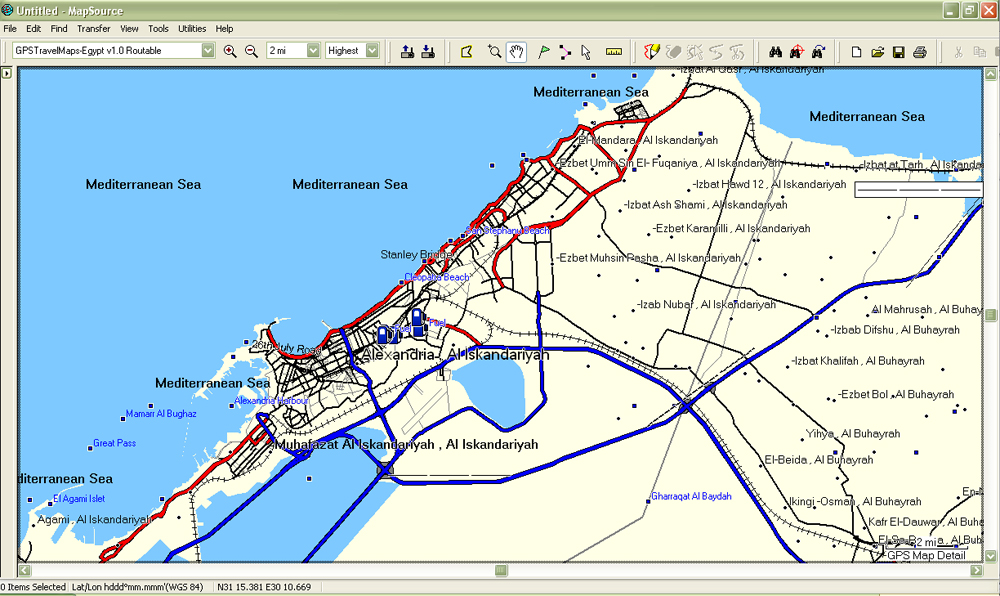The height and width of the screenshot is (596, 1000).
Task: Open the Utilities menu
Action: click(x=191, y=28)
